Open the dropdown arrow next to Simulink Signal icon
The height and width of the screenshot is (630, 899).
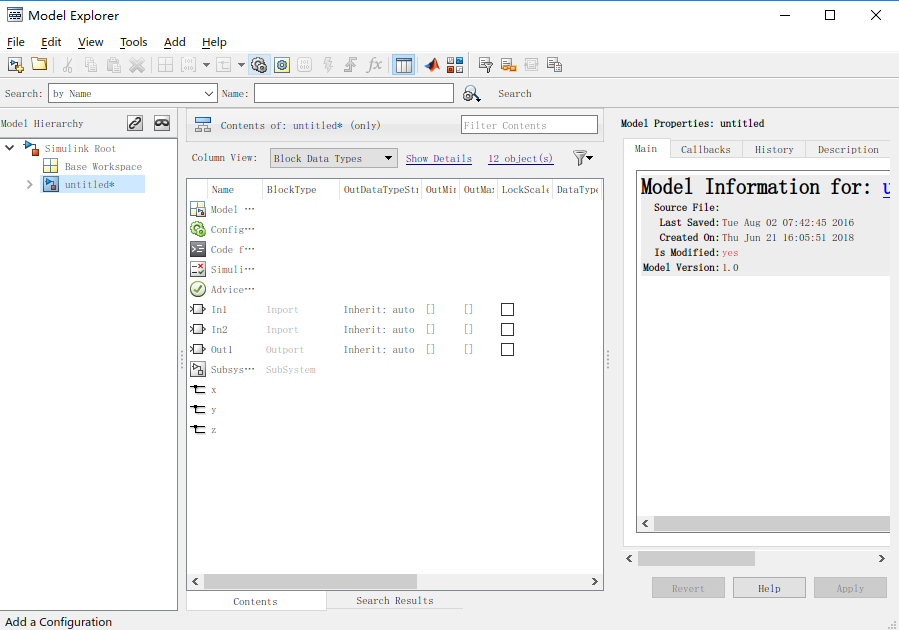241,65
